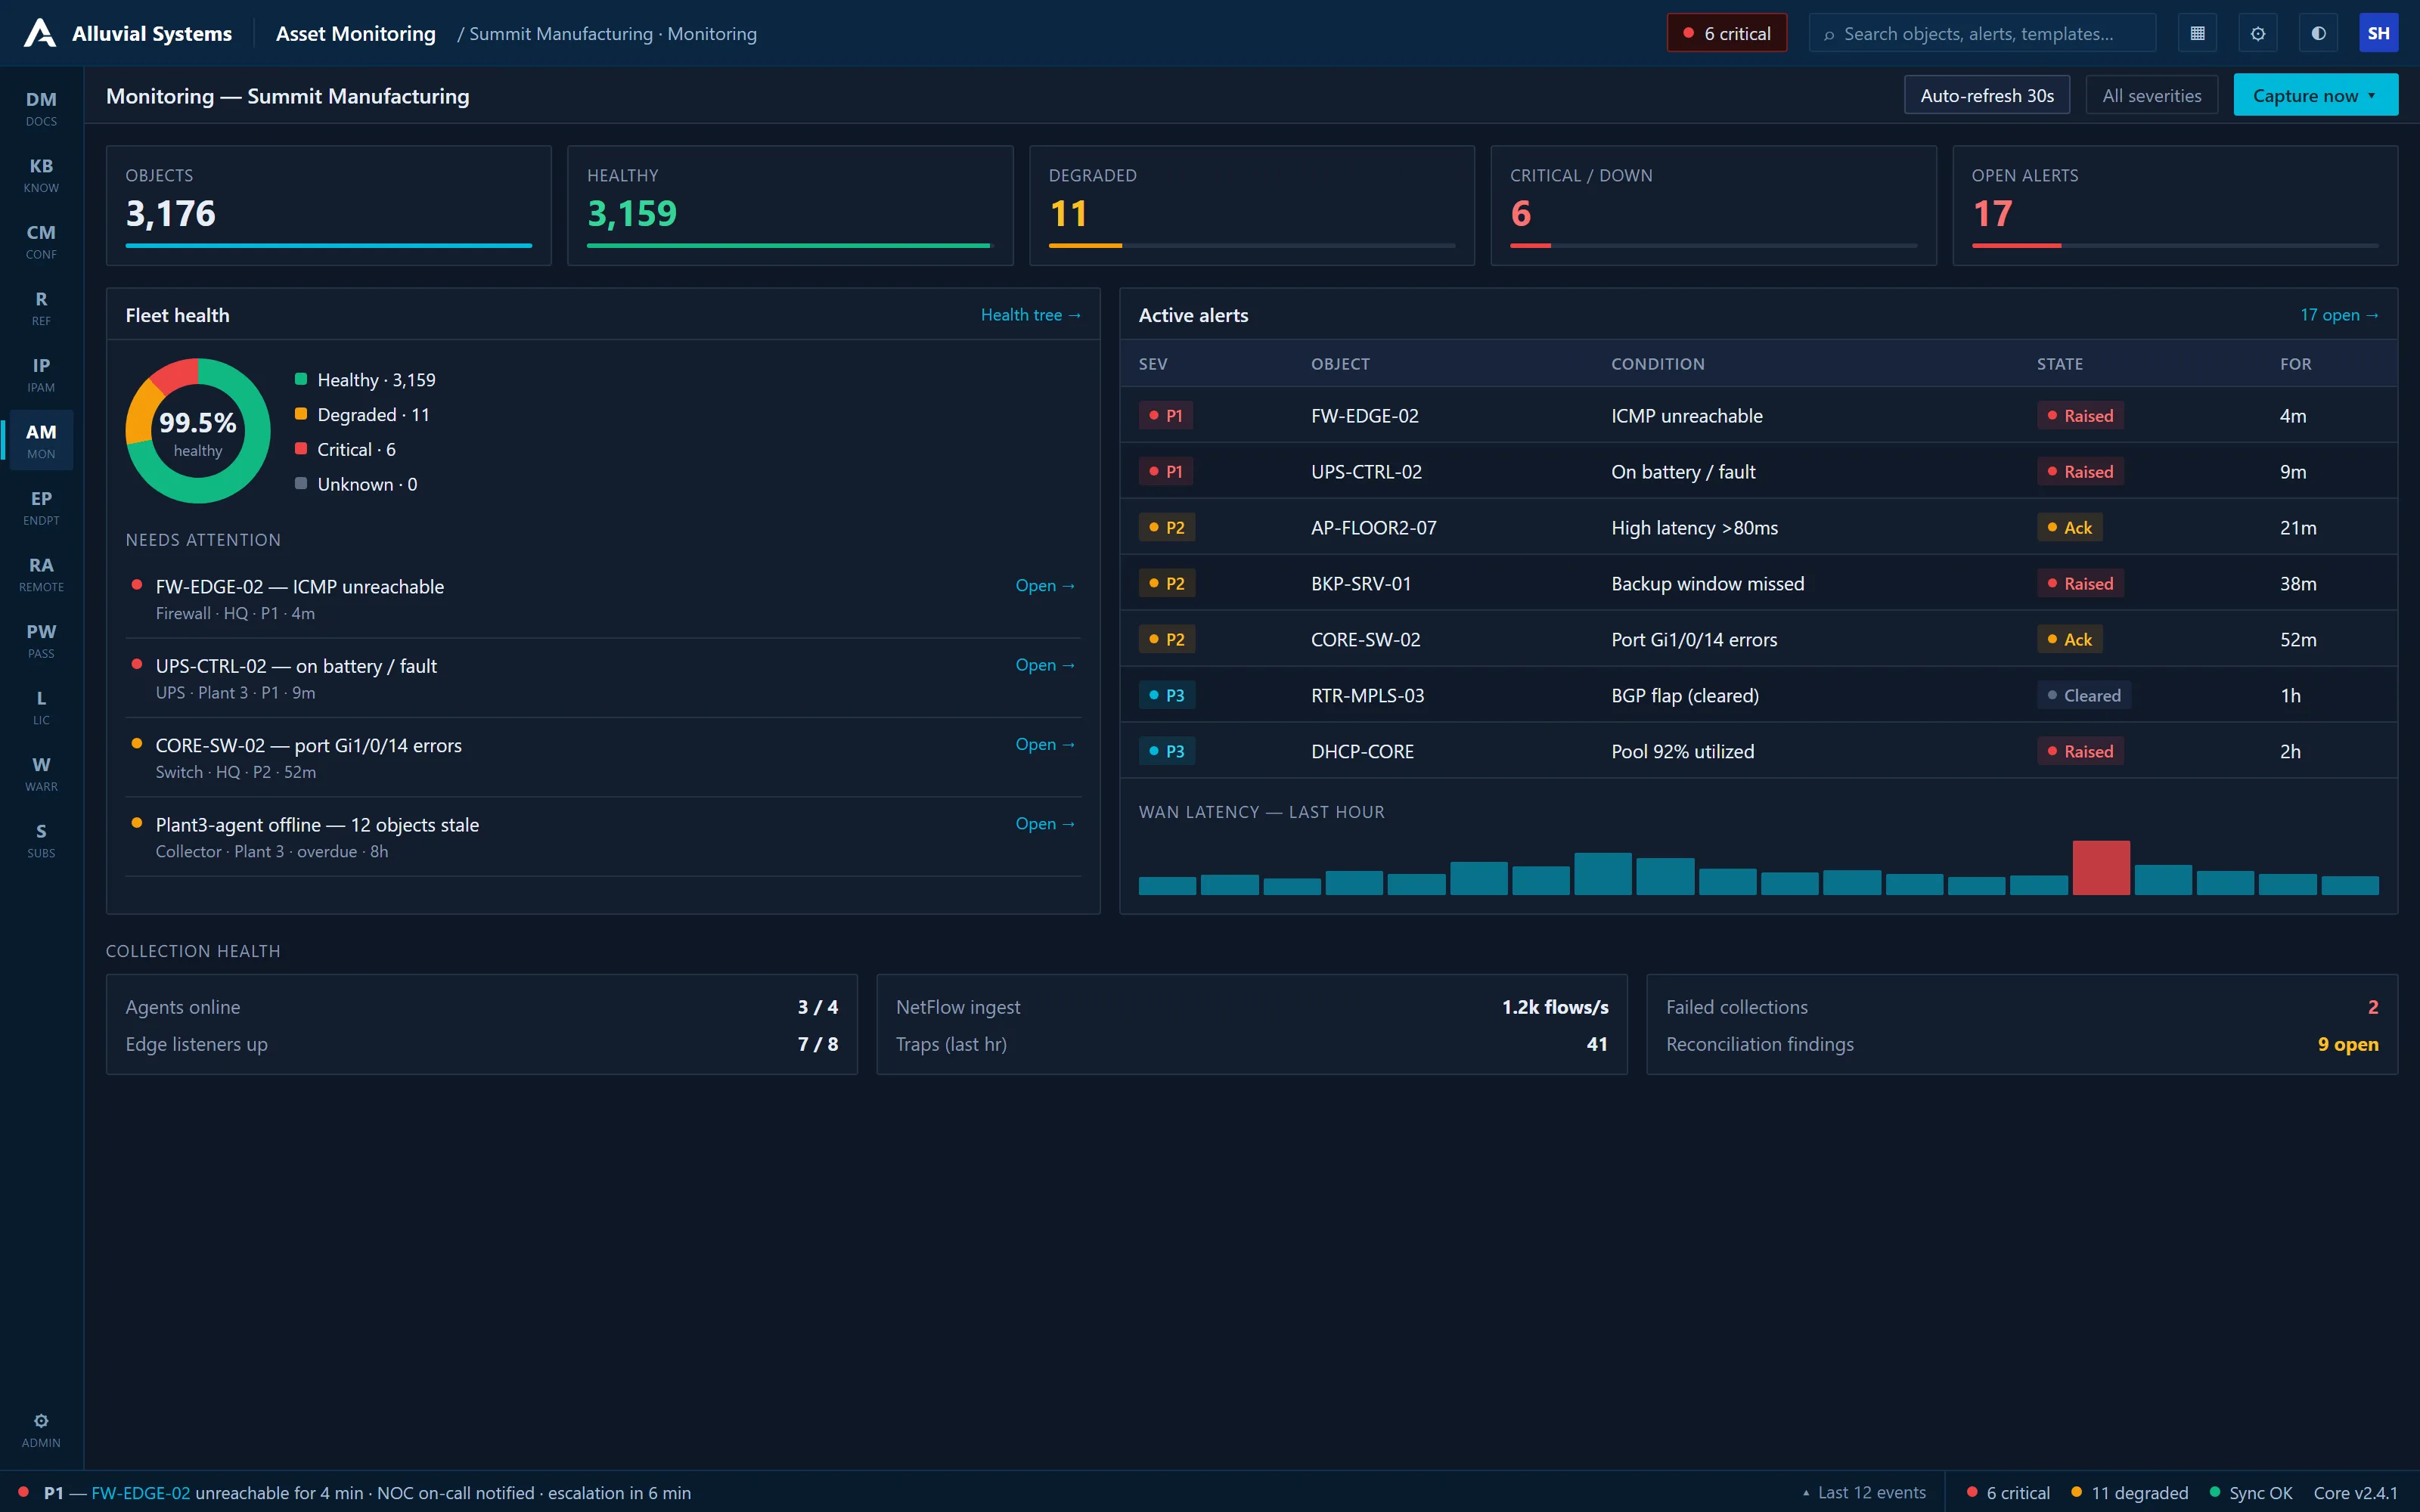Open the All severities filter
The width and height of the screenshot is (2420, 1512).
click(2151, 95)
